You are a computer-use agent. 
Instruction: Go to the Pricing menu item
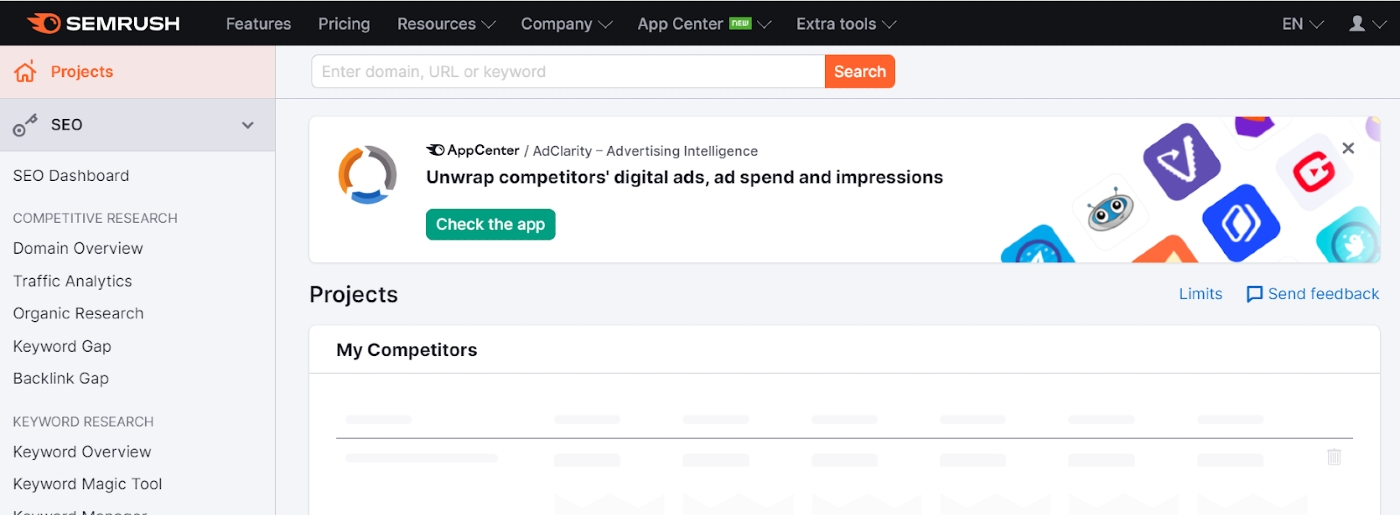coord(344,24)
